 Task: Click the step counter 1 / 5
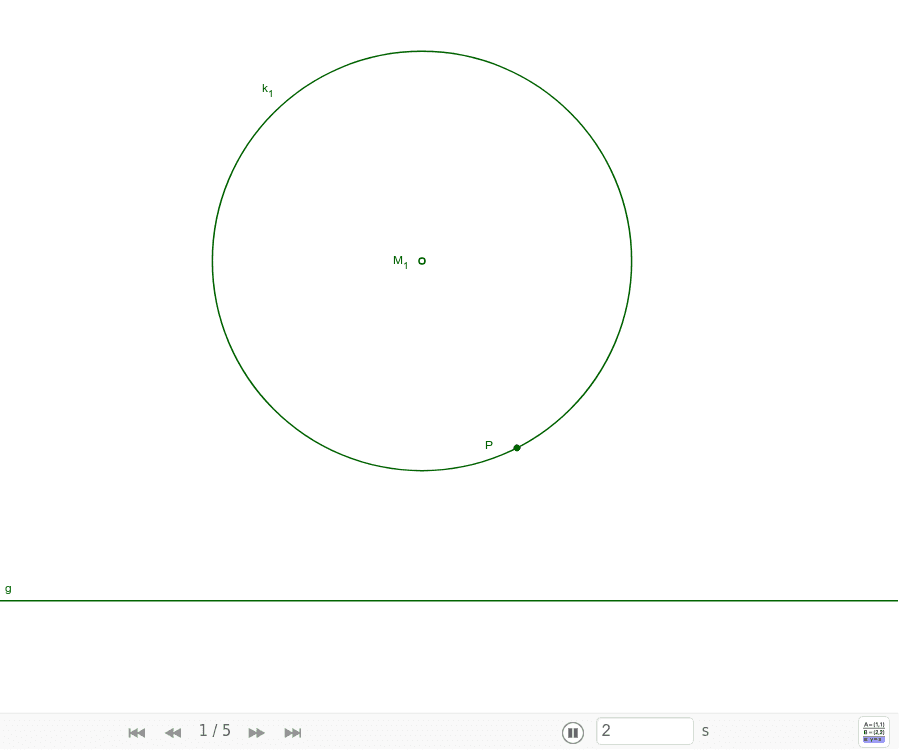[x=215, y=730]
